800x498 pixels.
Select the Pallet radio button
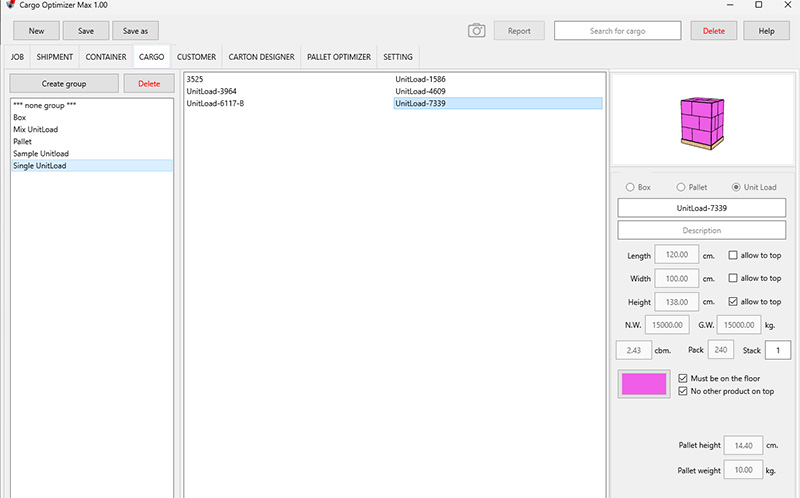681,187
